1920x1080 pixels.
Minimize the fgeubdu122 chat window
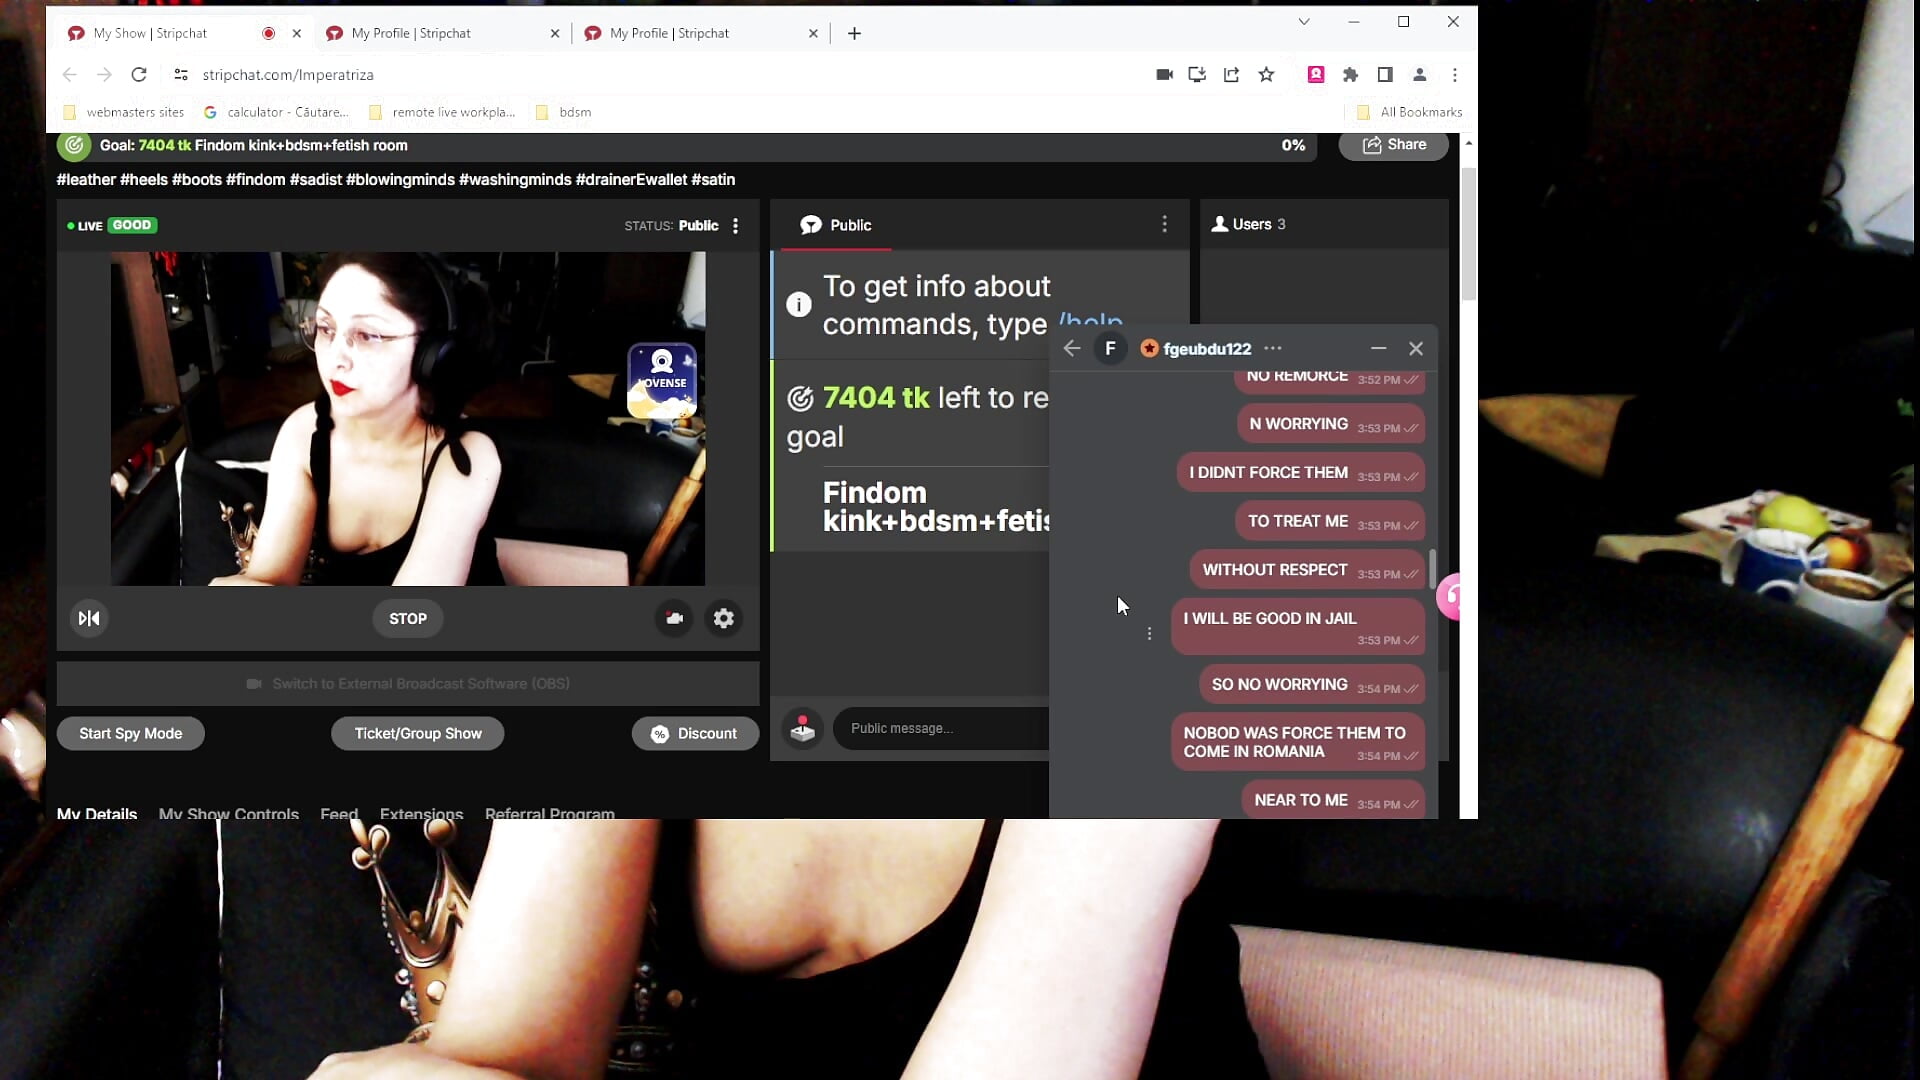click(1379, 349)
